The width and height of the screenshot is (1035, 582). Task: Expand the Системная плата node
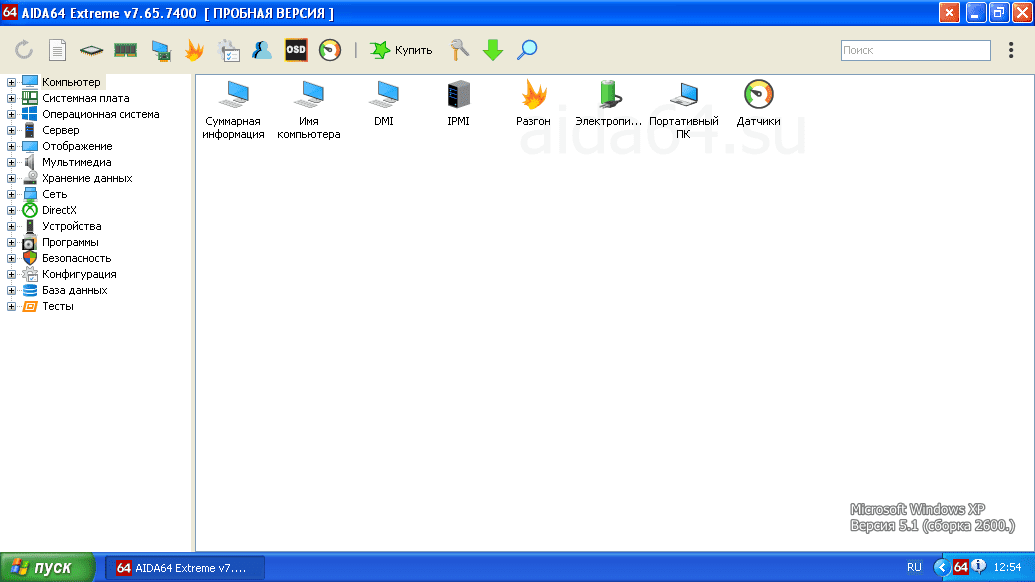(x=11, y=98)
